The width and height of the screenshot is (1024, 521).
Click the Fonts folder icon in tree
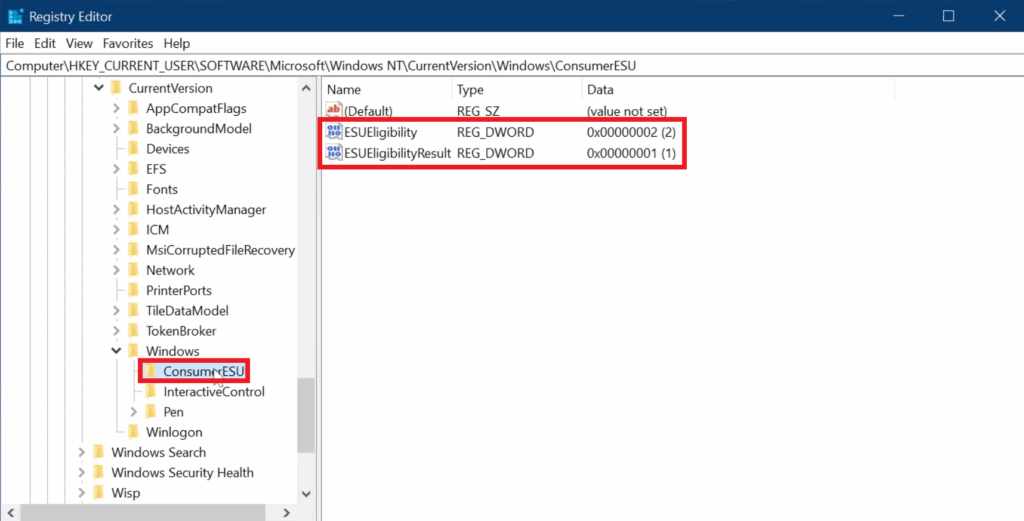tap(133, 189)
